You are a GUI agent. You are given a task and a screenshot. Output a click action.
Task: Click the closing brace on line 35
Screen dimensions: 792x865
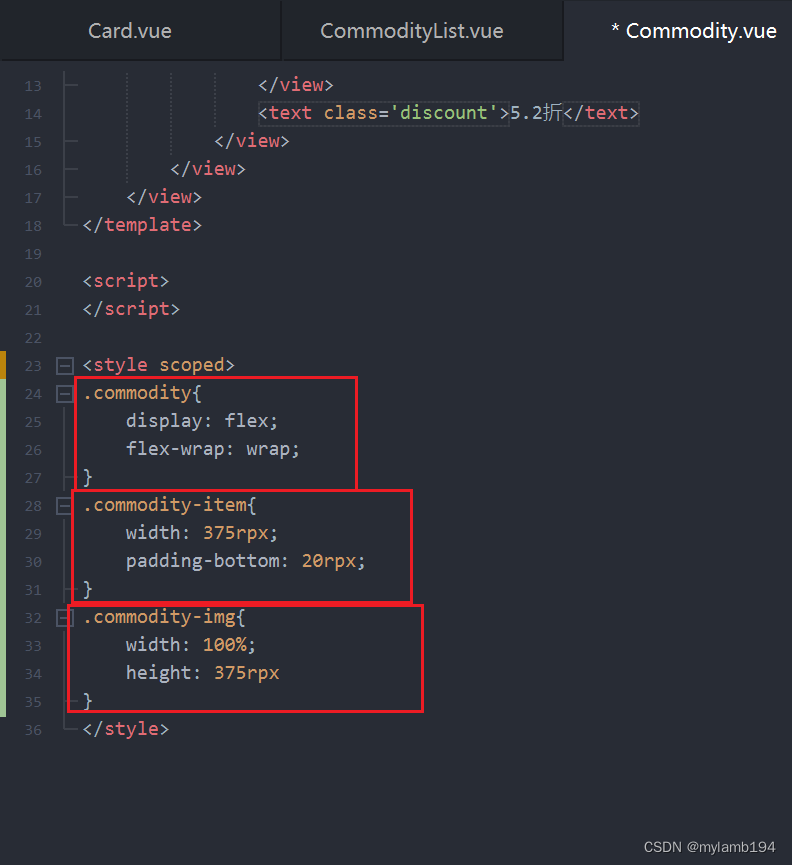coord(88,701)
